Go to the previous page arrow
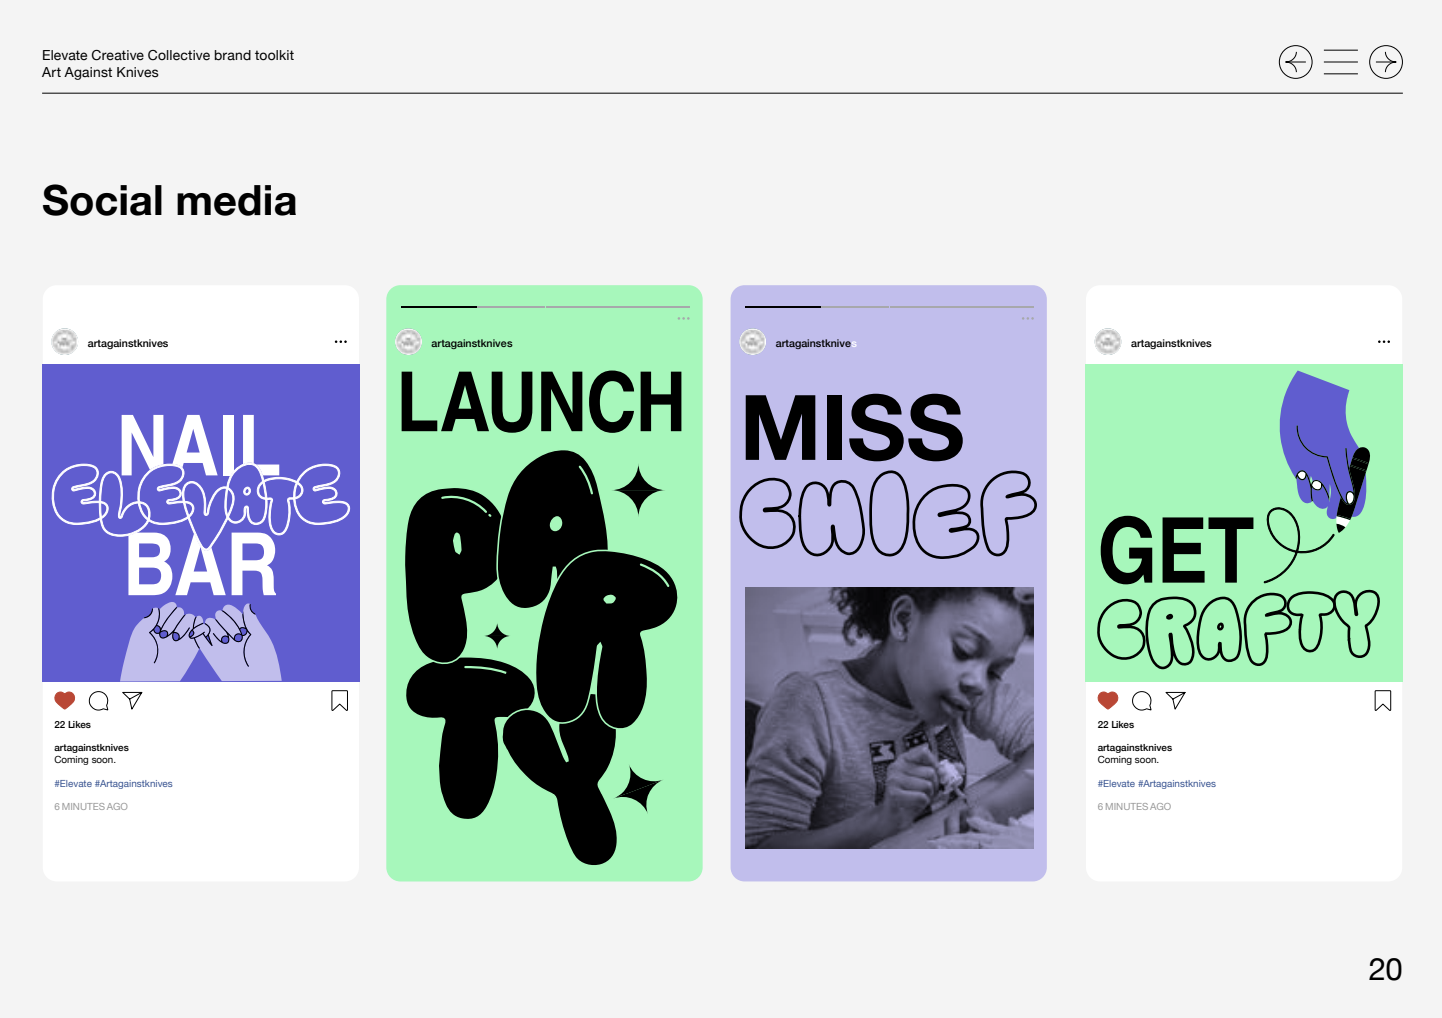Image resolution: width=1442 pixels, height=1018 pixels. [x=1295, y=62]
